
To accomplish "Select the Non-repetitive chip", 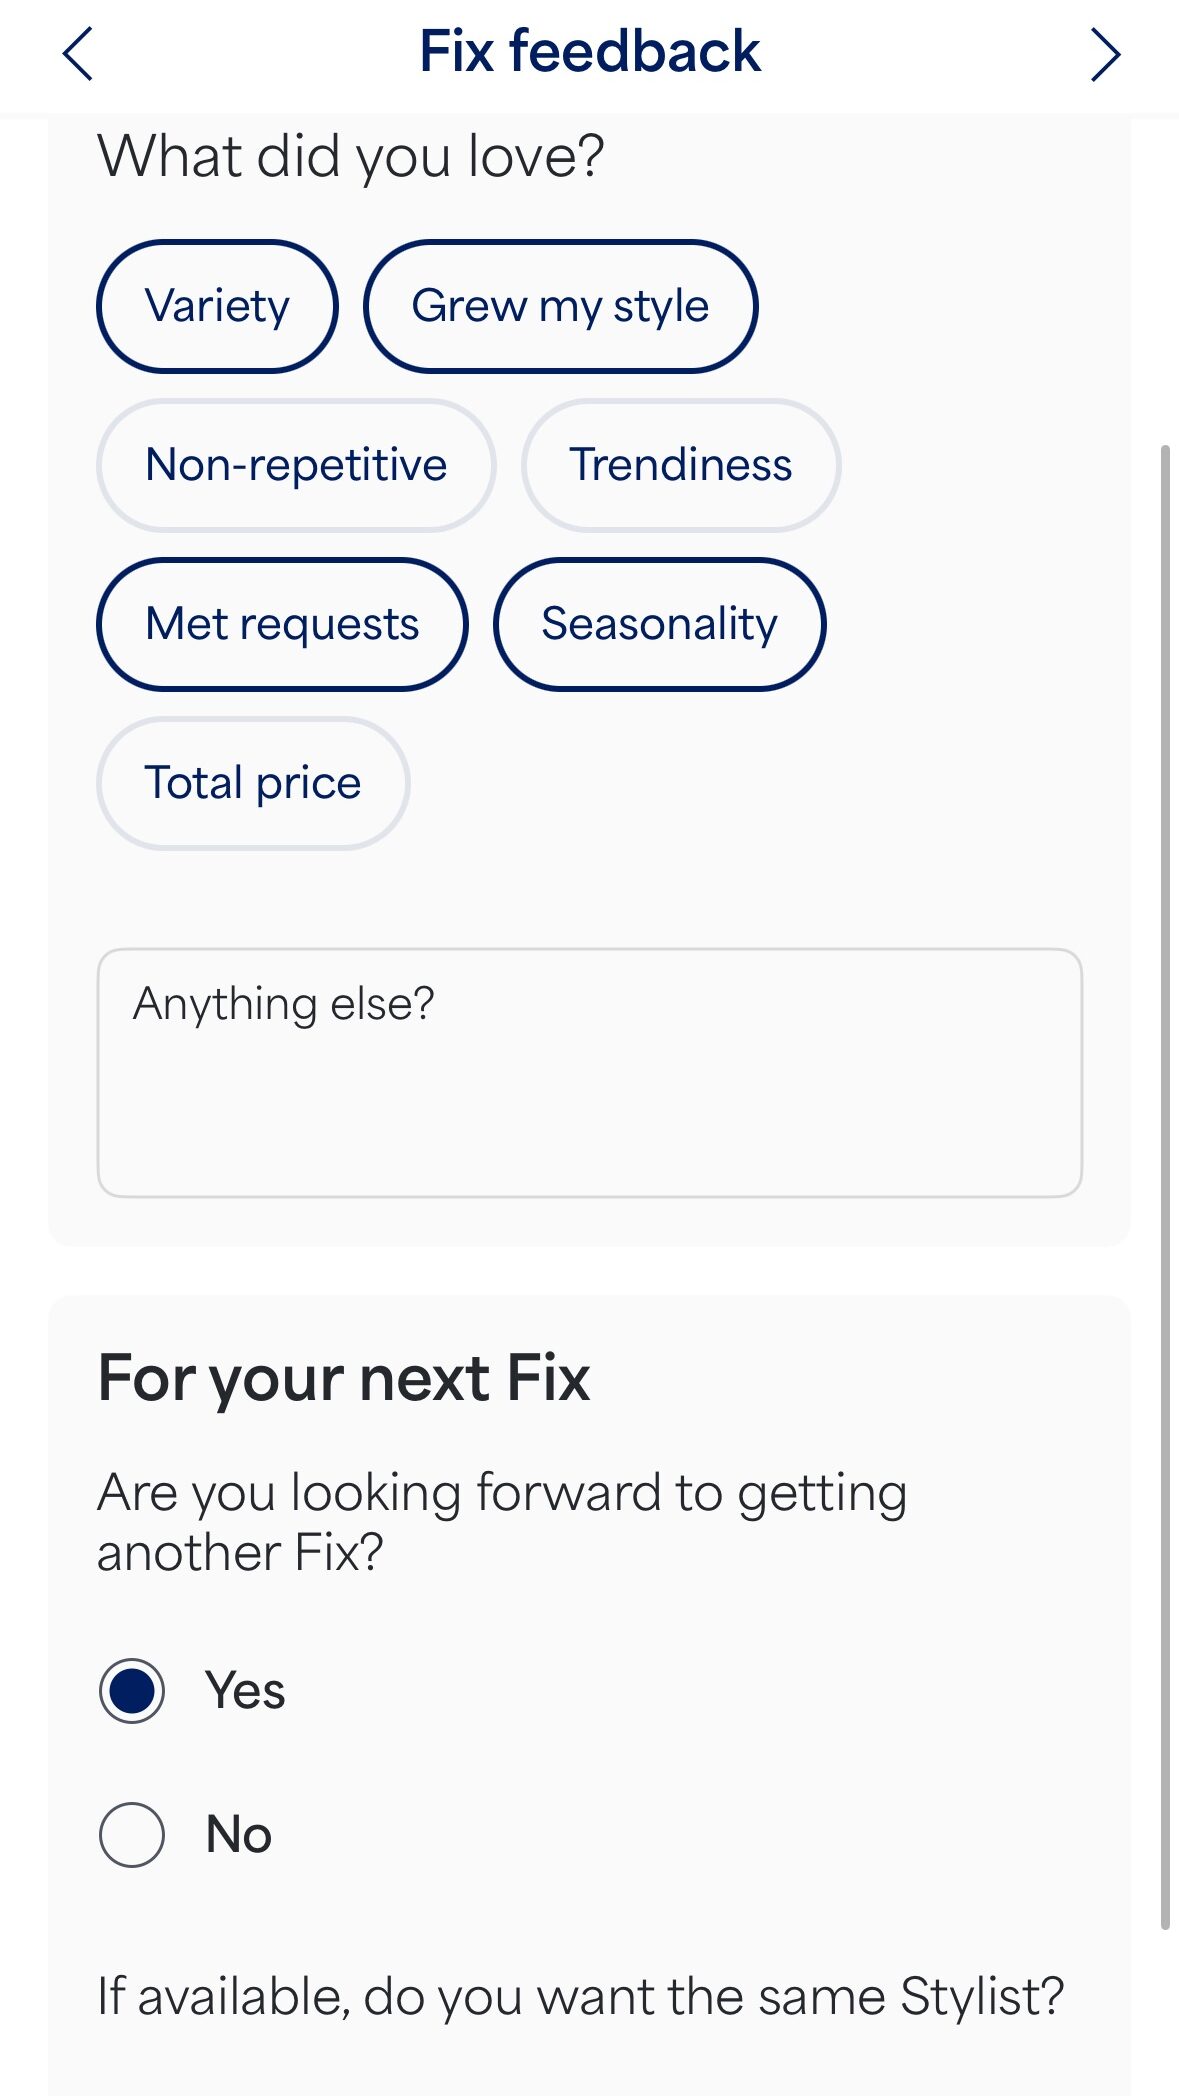I will (296, 465).
